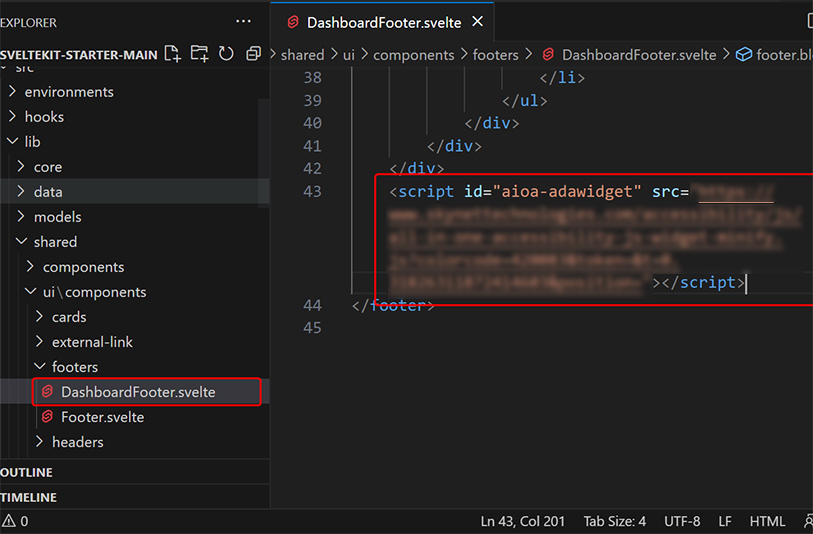Viewport: 813px width, 534px height.
Task: Collapse all folders in Explorer
Action: coord(253,54)
